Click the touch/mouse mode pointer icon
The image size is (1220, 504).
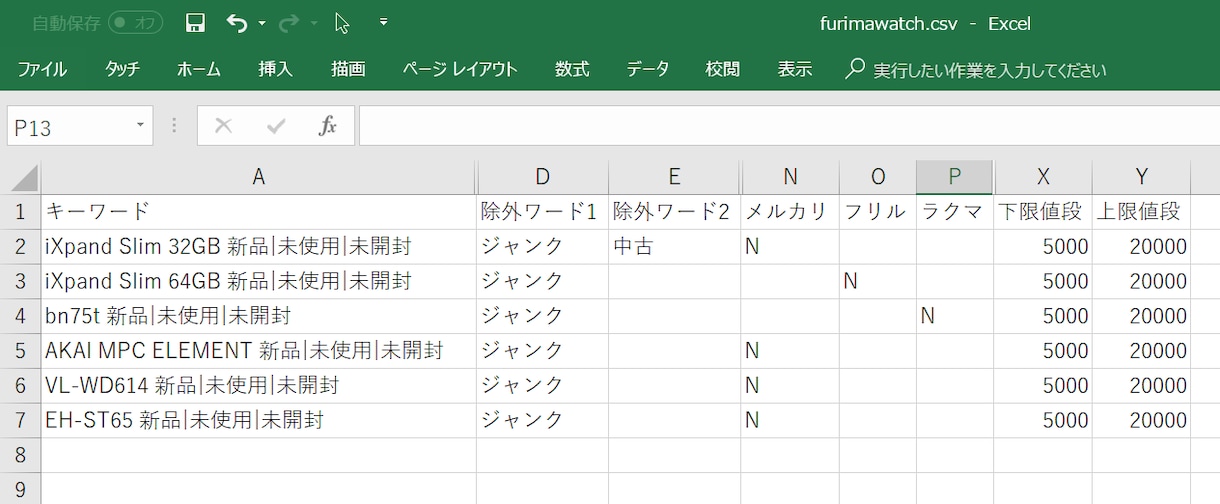pyautogui.click(x=342, y=23)
